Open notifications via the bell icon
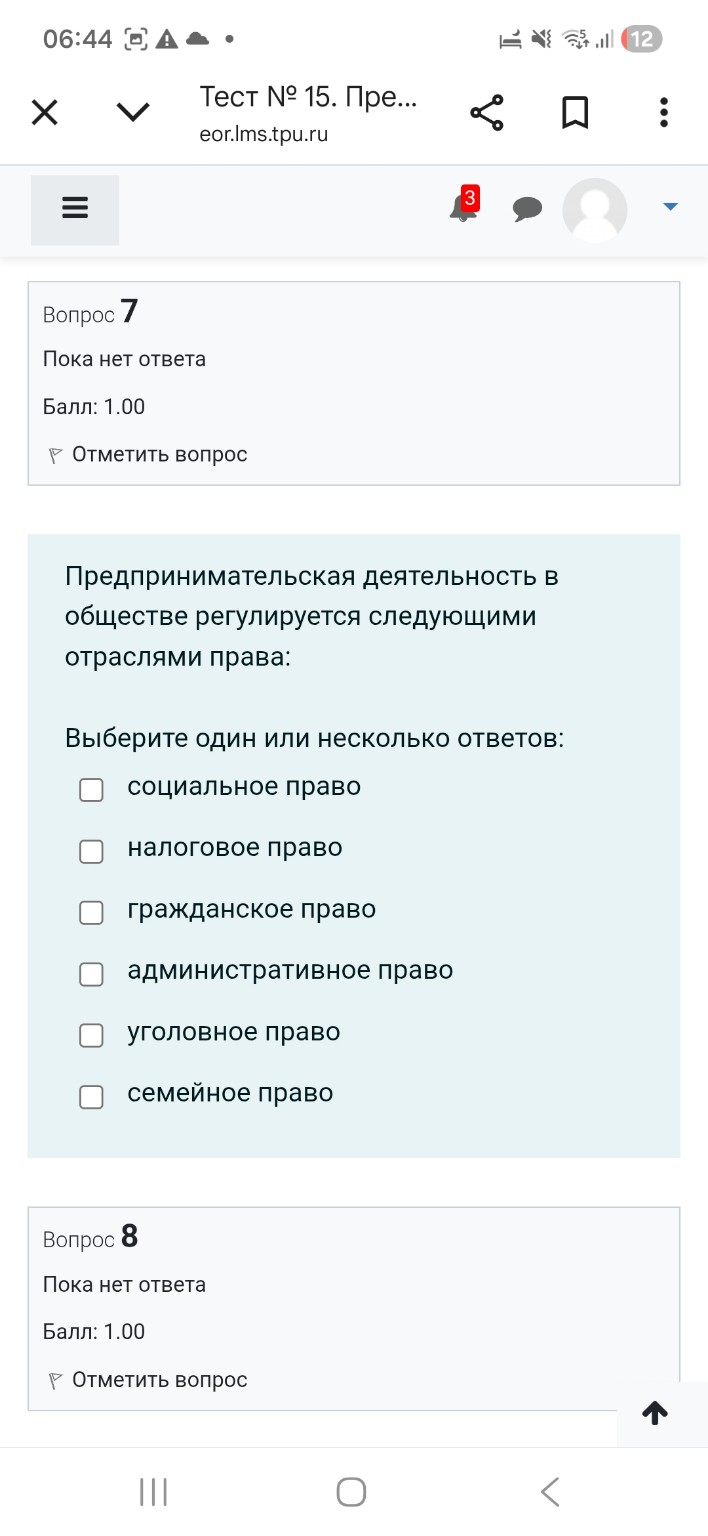Viewport: 708px width, 1536px height. tap(459, 212)
